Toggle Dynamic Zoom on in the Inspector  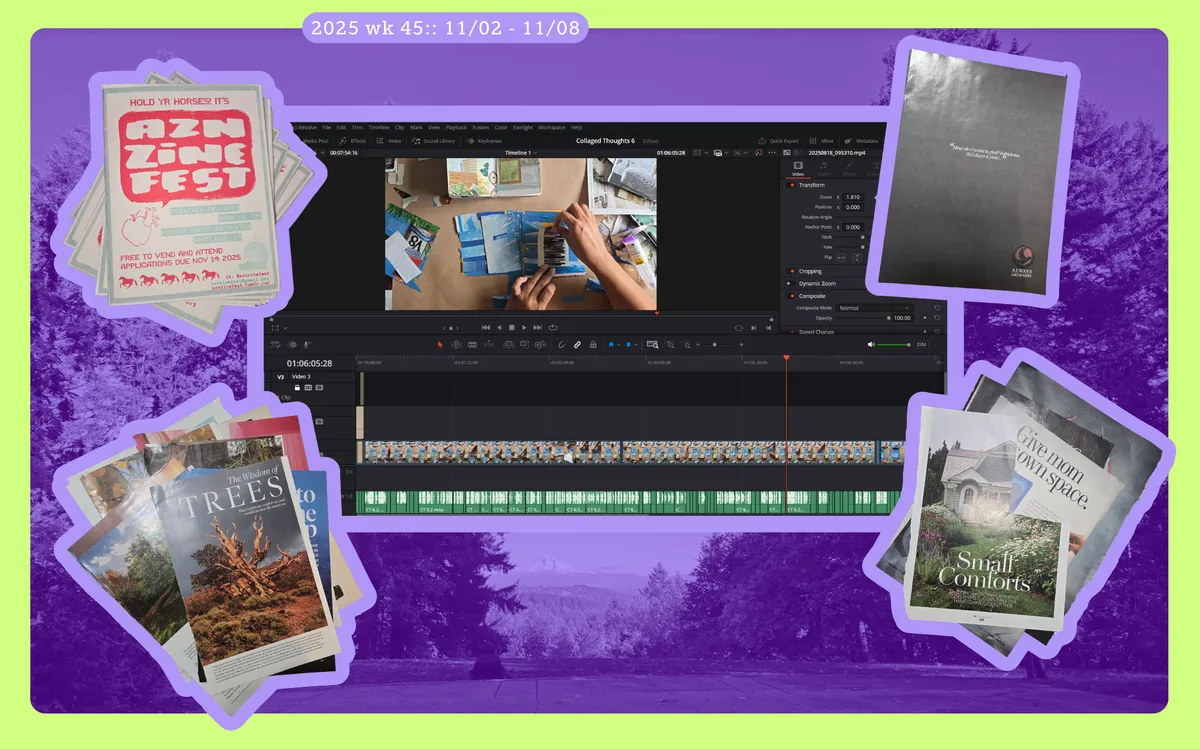click(x=789, y=284)
